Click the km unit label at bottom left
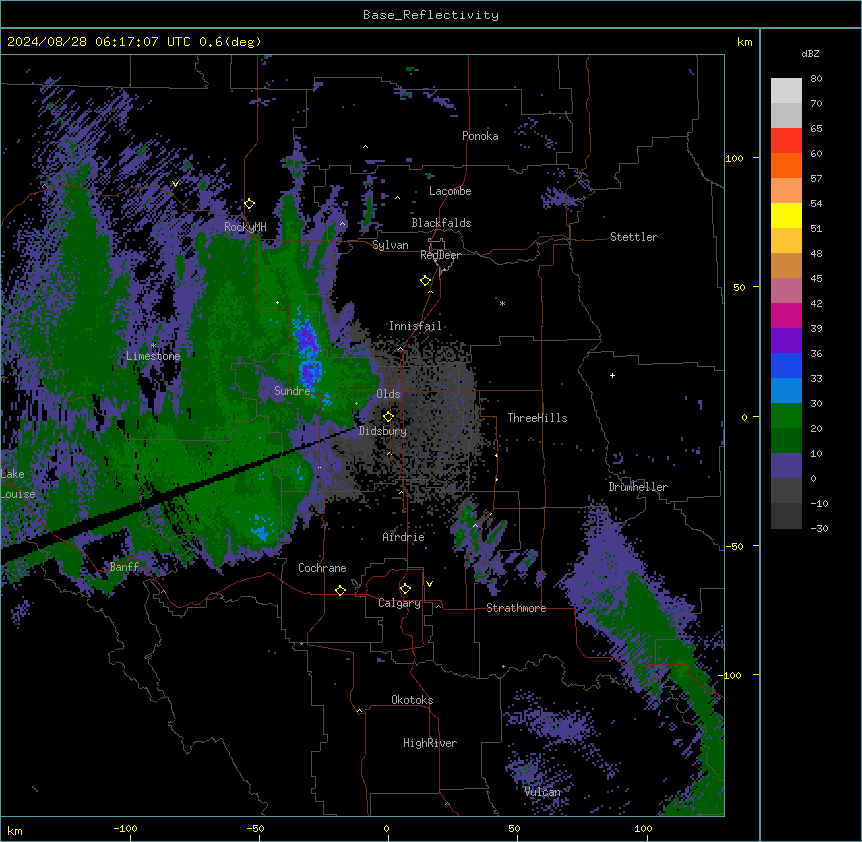This screenshot has height=842, width=862. pyautogui.click(x=15, y=830)
